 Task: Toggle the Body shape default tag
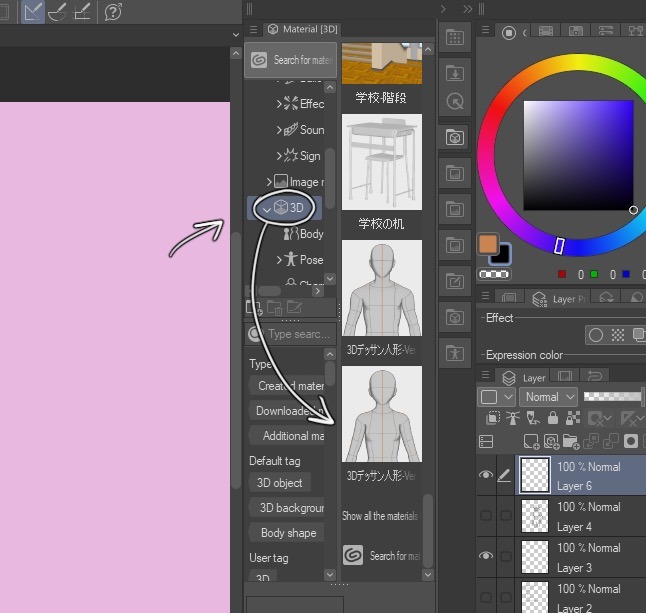(287, 533)
